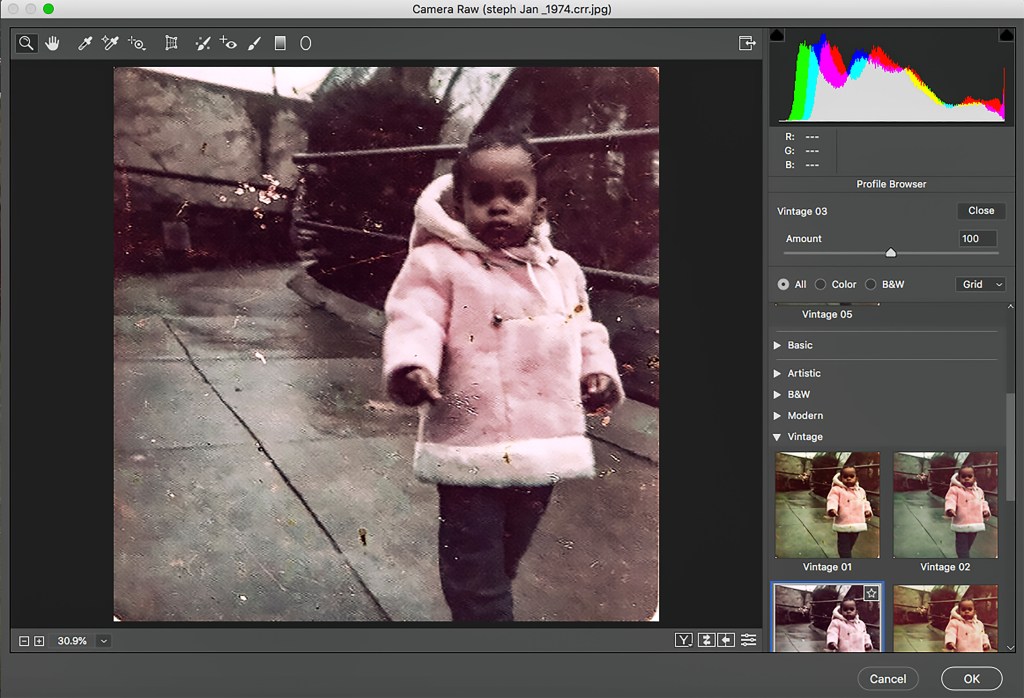Show only B&W profiles

[870, 284]
